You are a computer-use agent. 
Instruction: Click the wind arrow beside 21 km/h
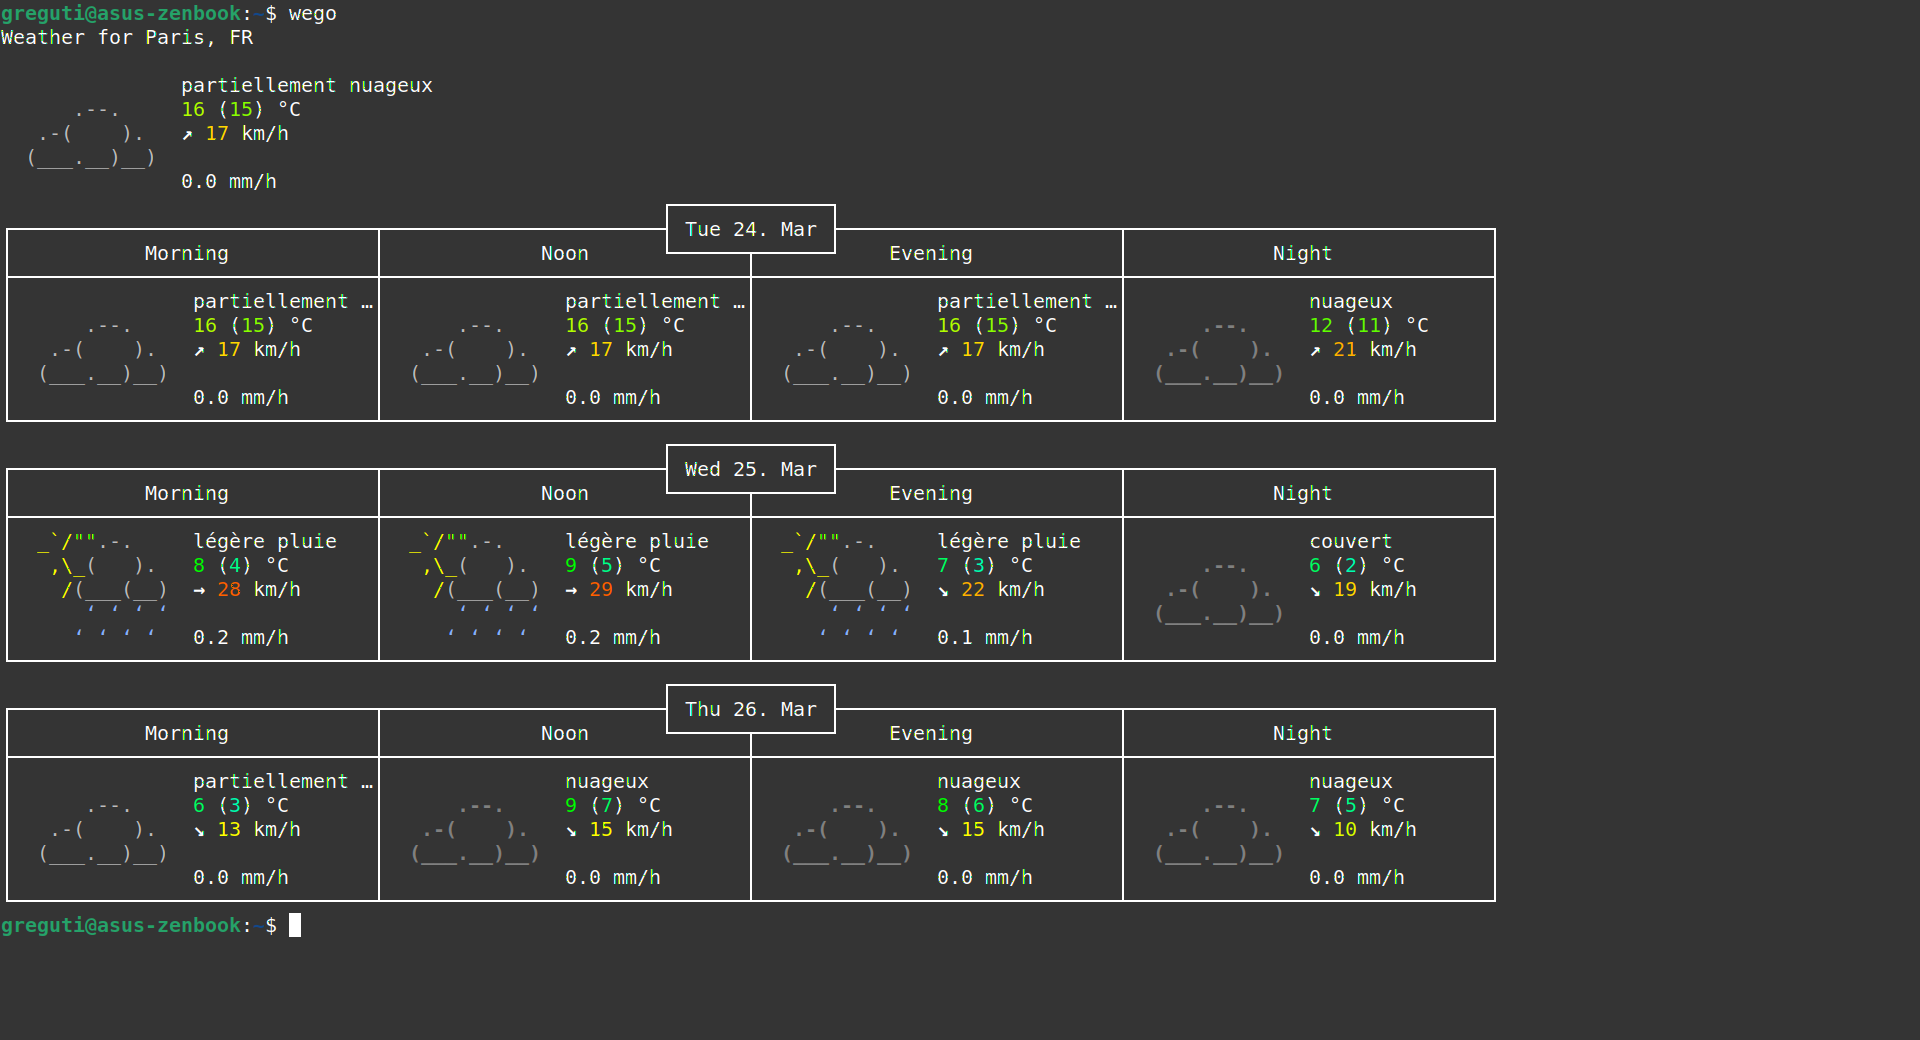click(x=1315, y=350)
